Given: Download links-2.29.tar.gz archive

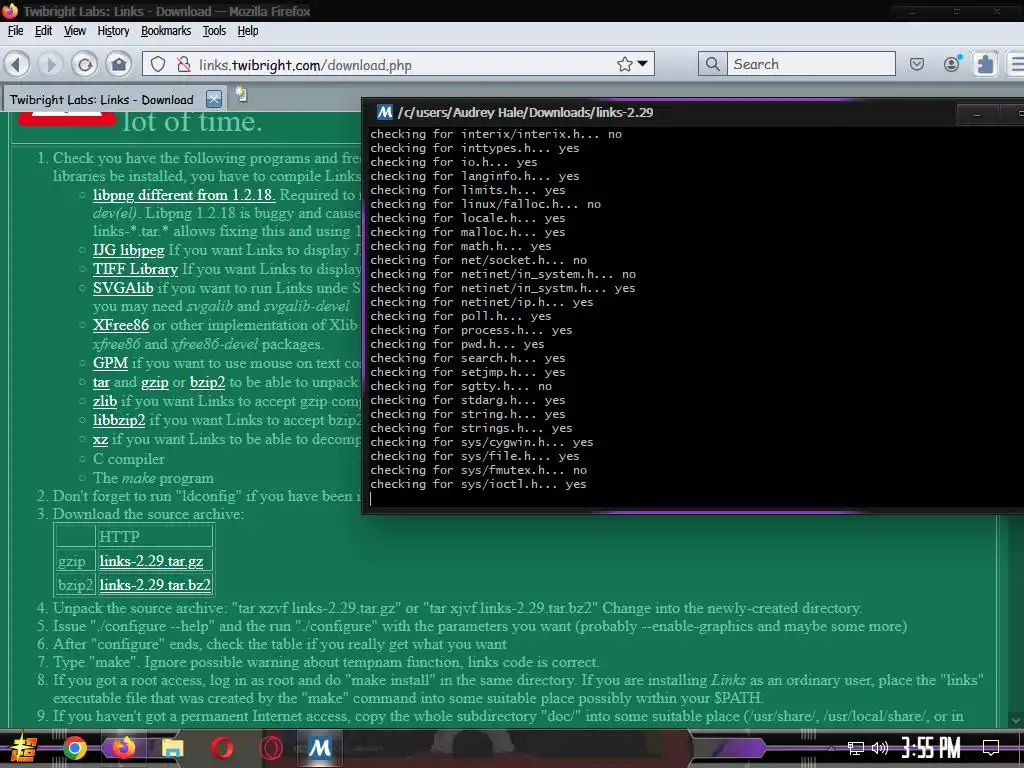Looking at the screenshot, I should [x=152, y=561].
